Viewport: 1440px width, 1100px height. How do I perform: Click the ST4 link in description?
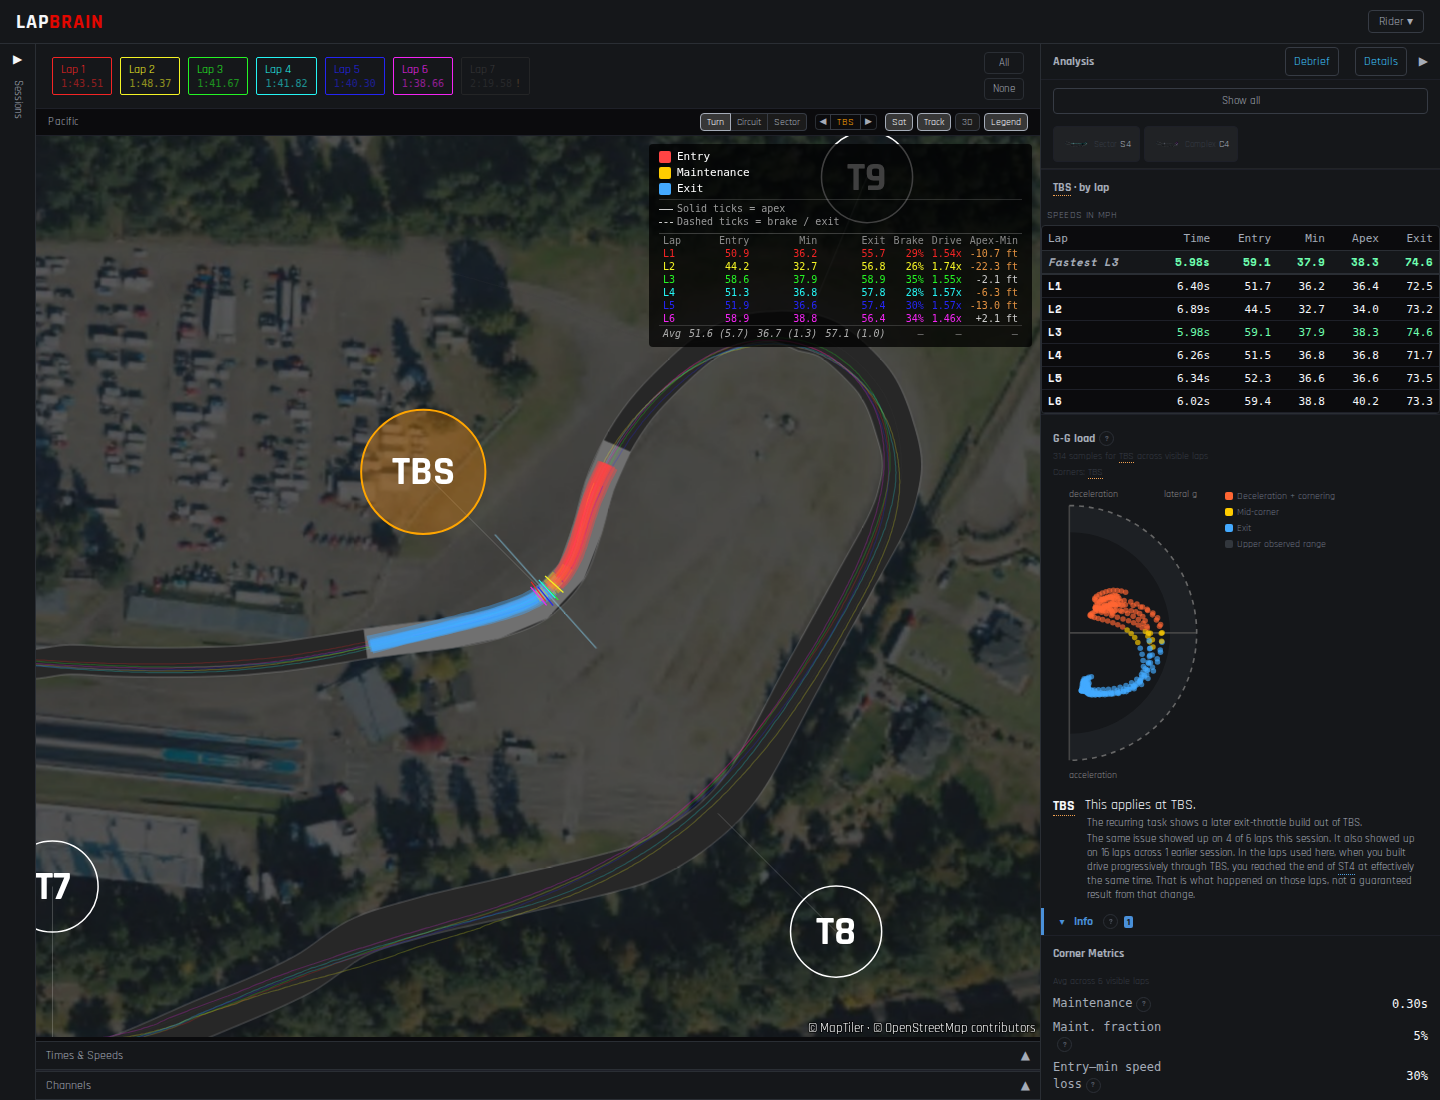[1346, 867]
